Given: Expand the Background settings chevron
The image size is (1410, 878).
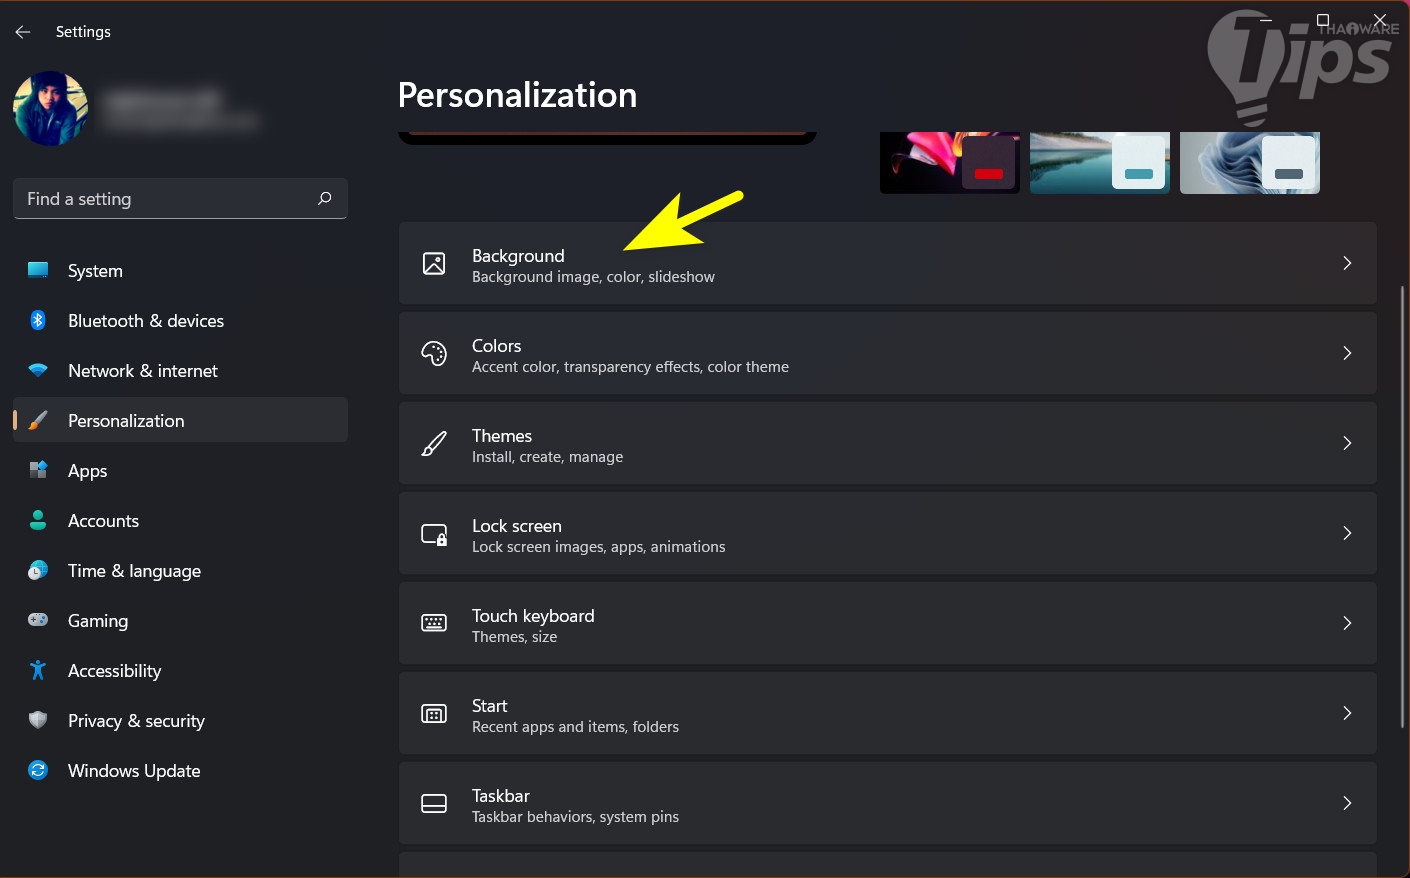Looking at the screenshot, I should (x=1347, y=263).
